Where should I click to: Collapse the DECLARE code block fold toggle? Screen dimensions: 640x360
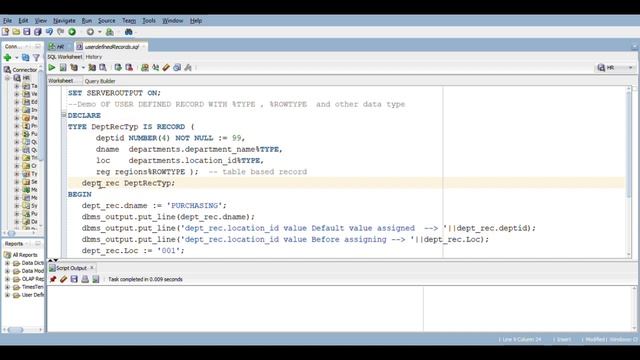(64, 115)
